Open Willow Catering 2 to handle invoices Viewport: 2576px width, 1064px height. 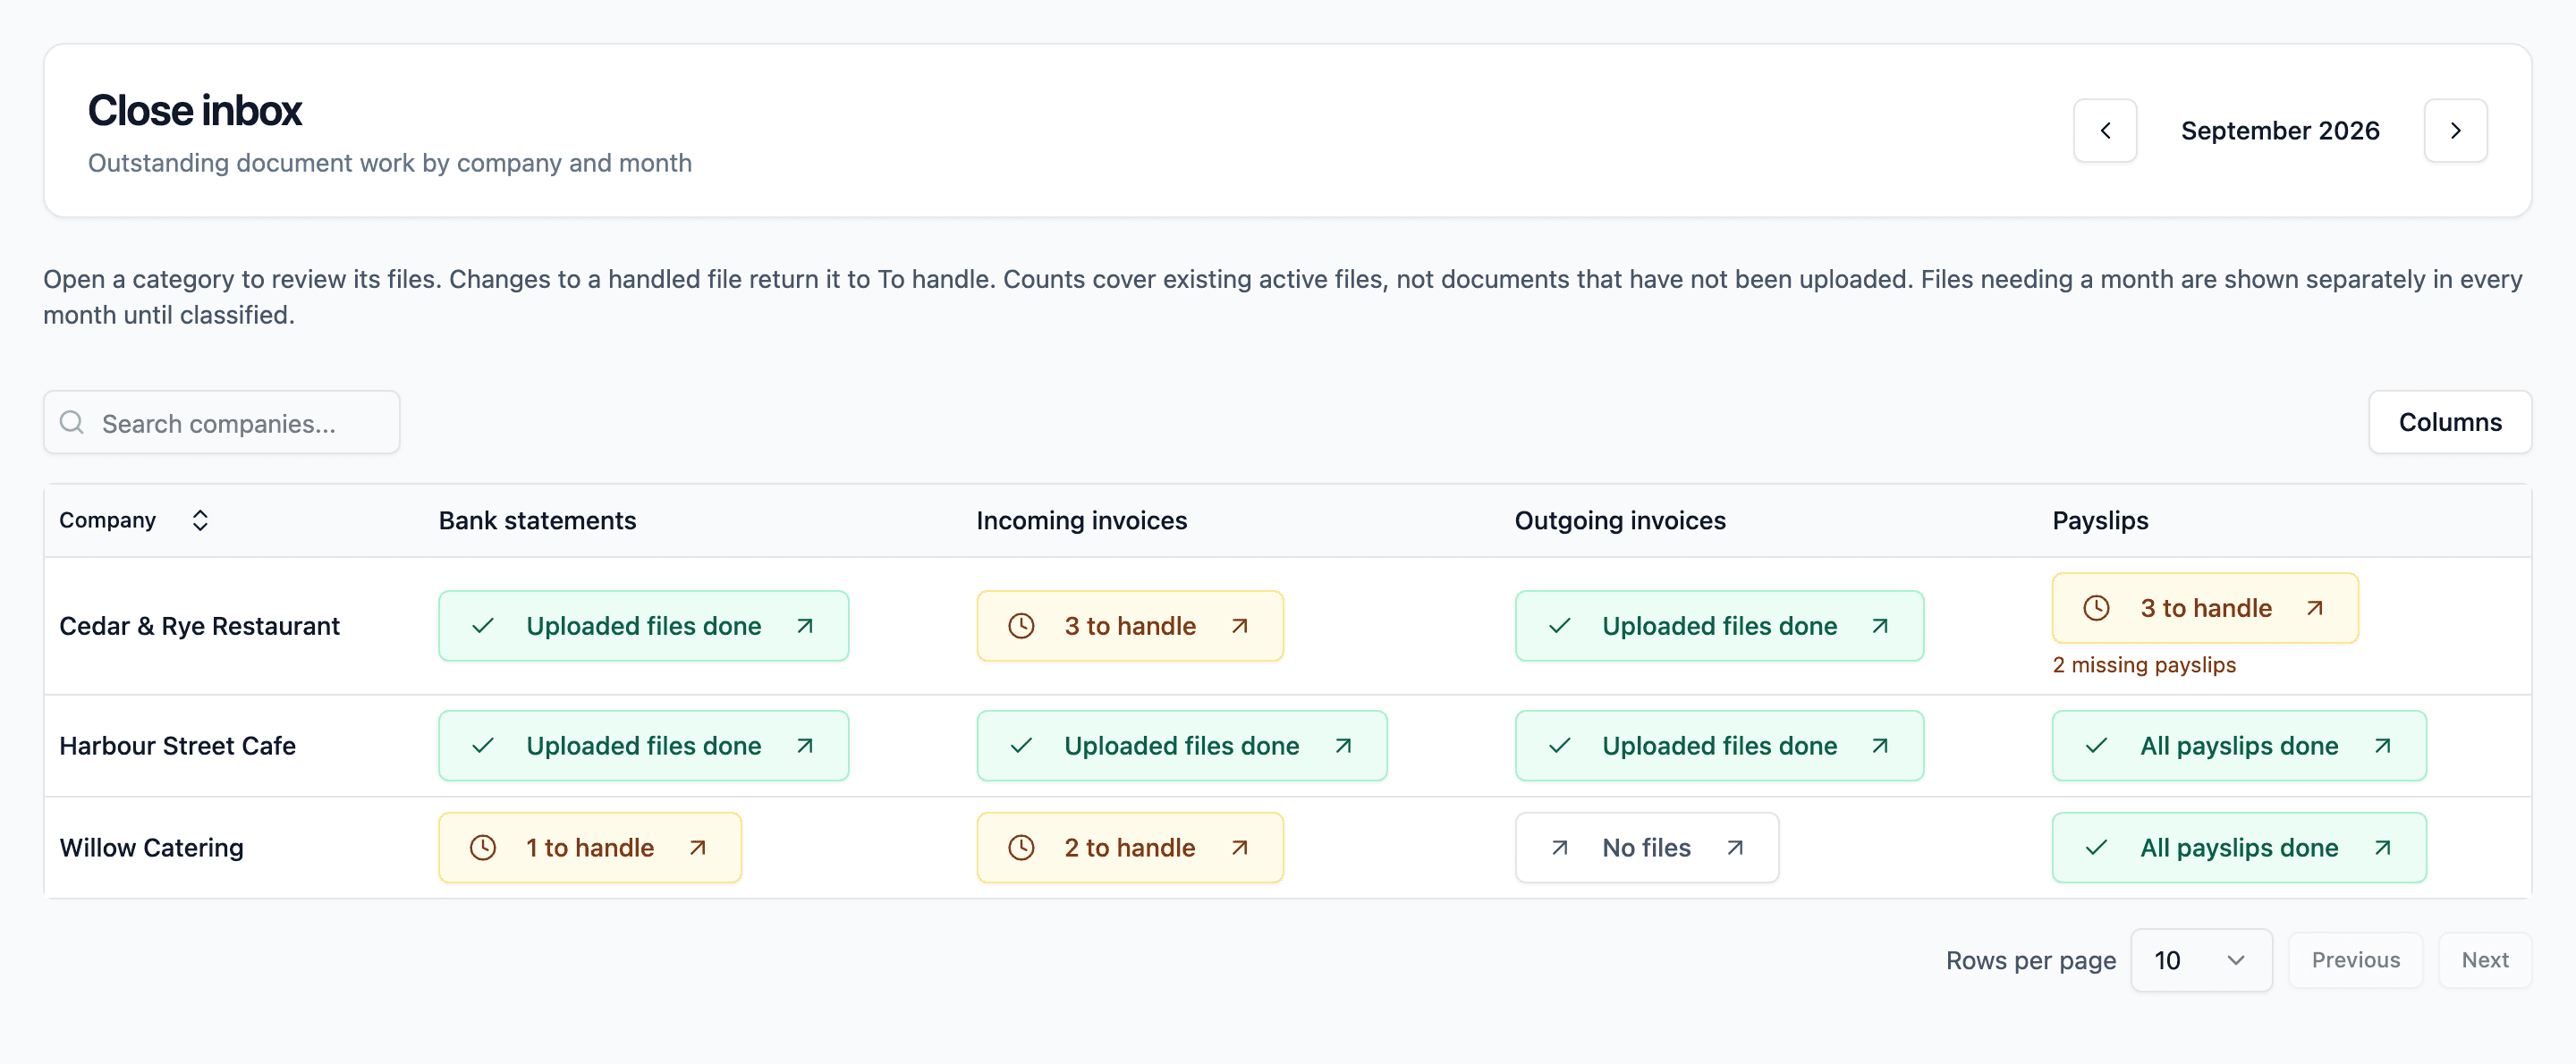pyautogui.click(x=1130, y=848)
